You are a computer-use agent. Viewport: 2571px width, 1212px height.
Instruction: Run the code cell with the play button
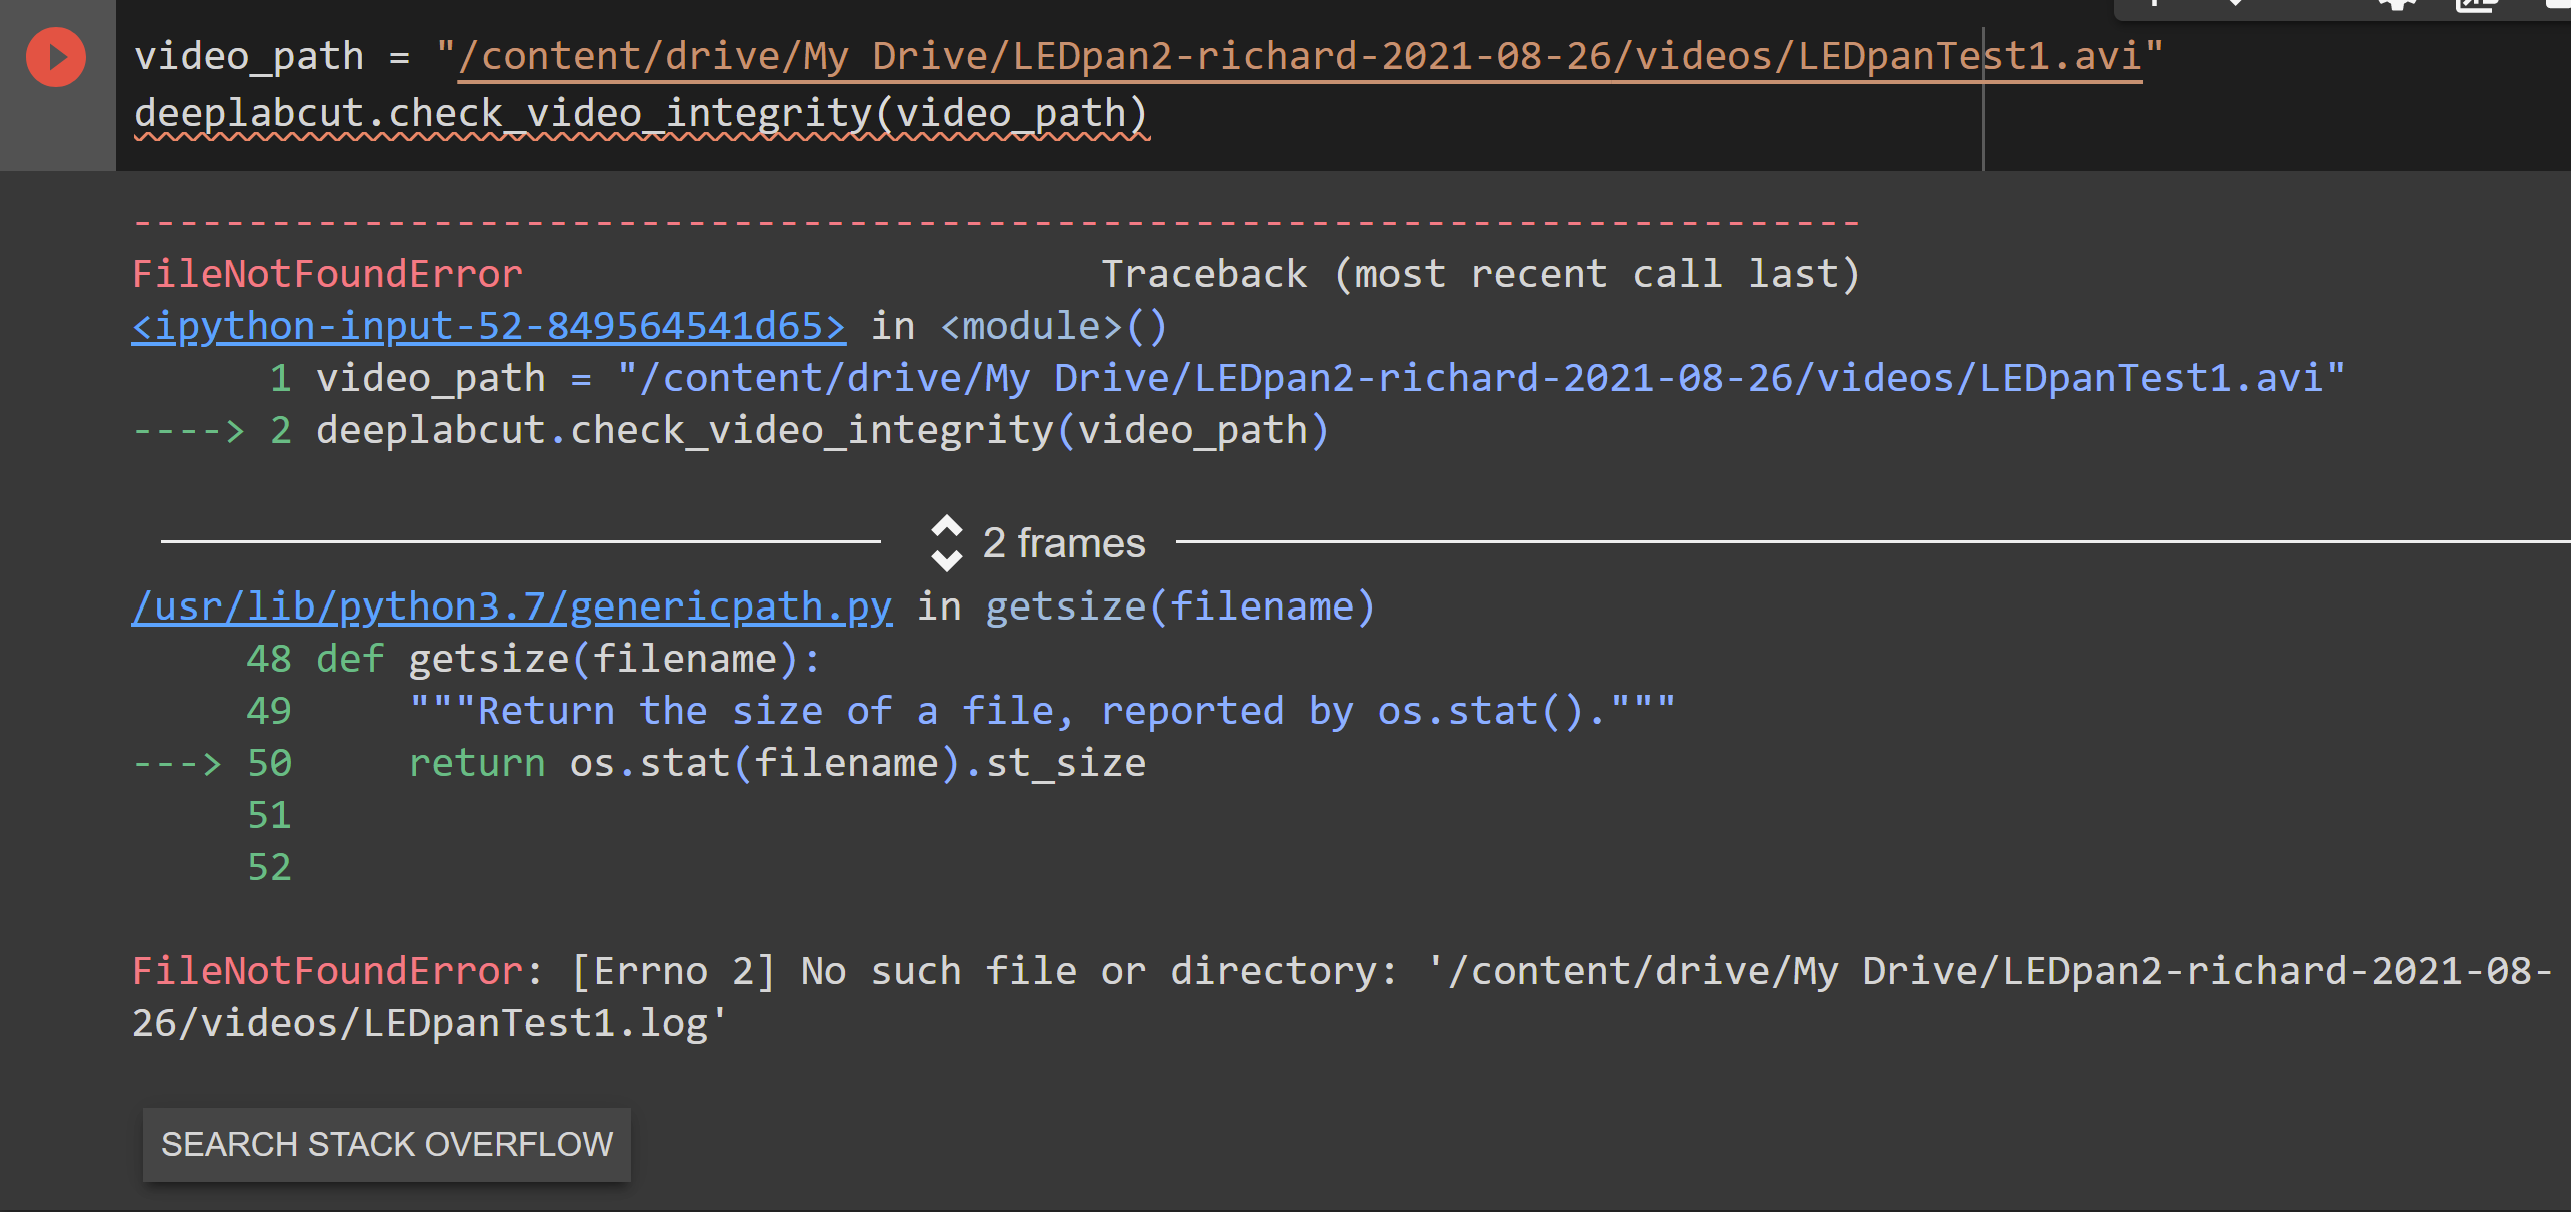coord(55,56)
